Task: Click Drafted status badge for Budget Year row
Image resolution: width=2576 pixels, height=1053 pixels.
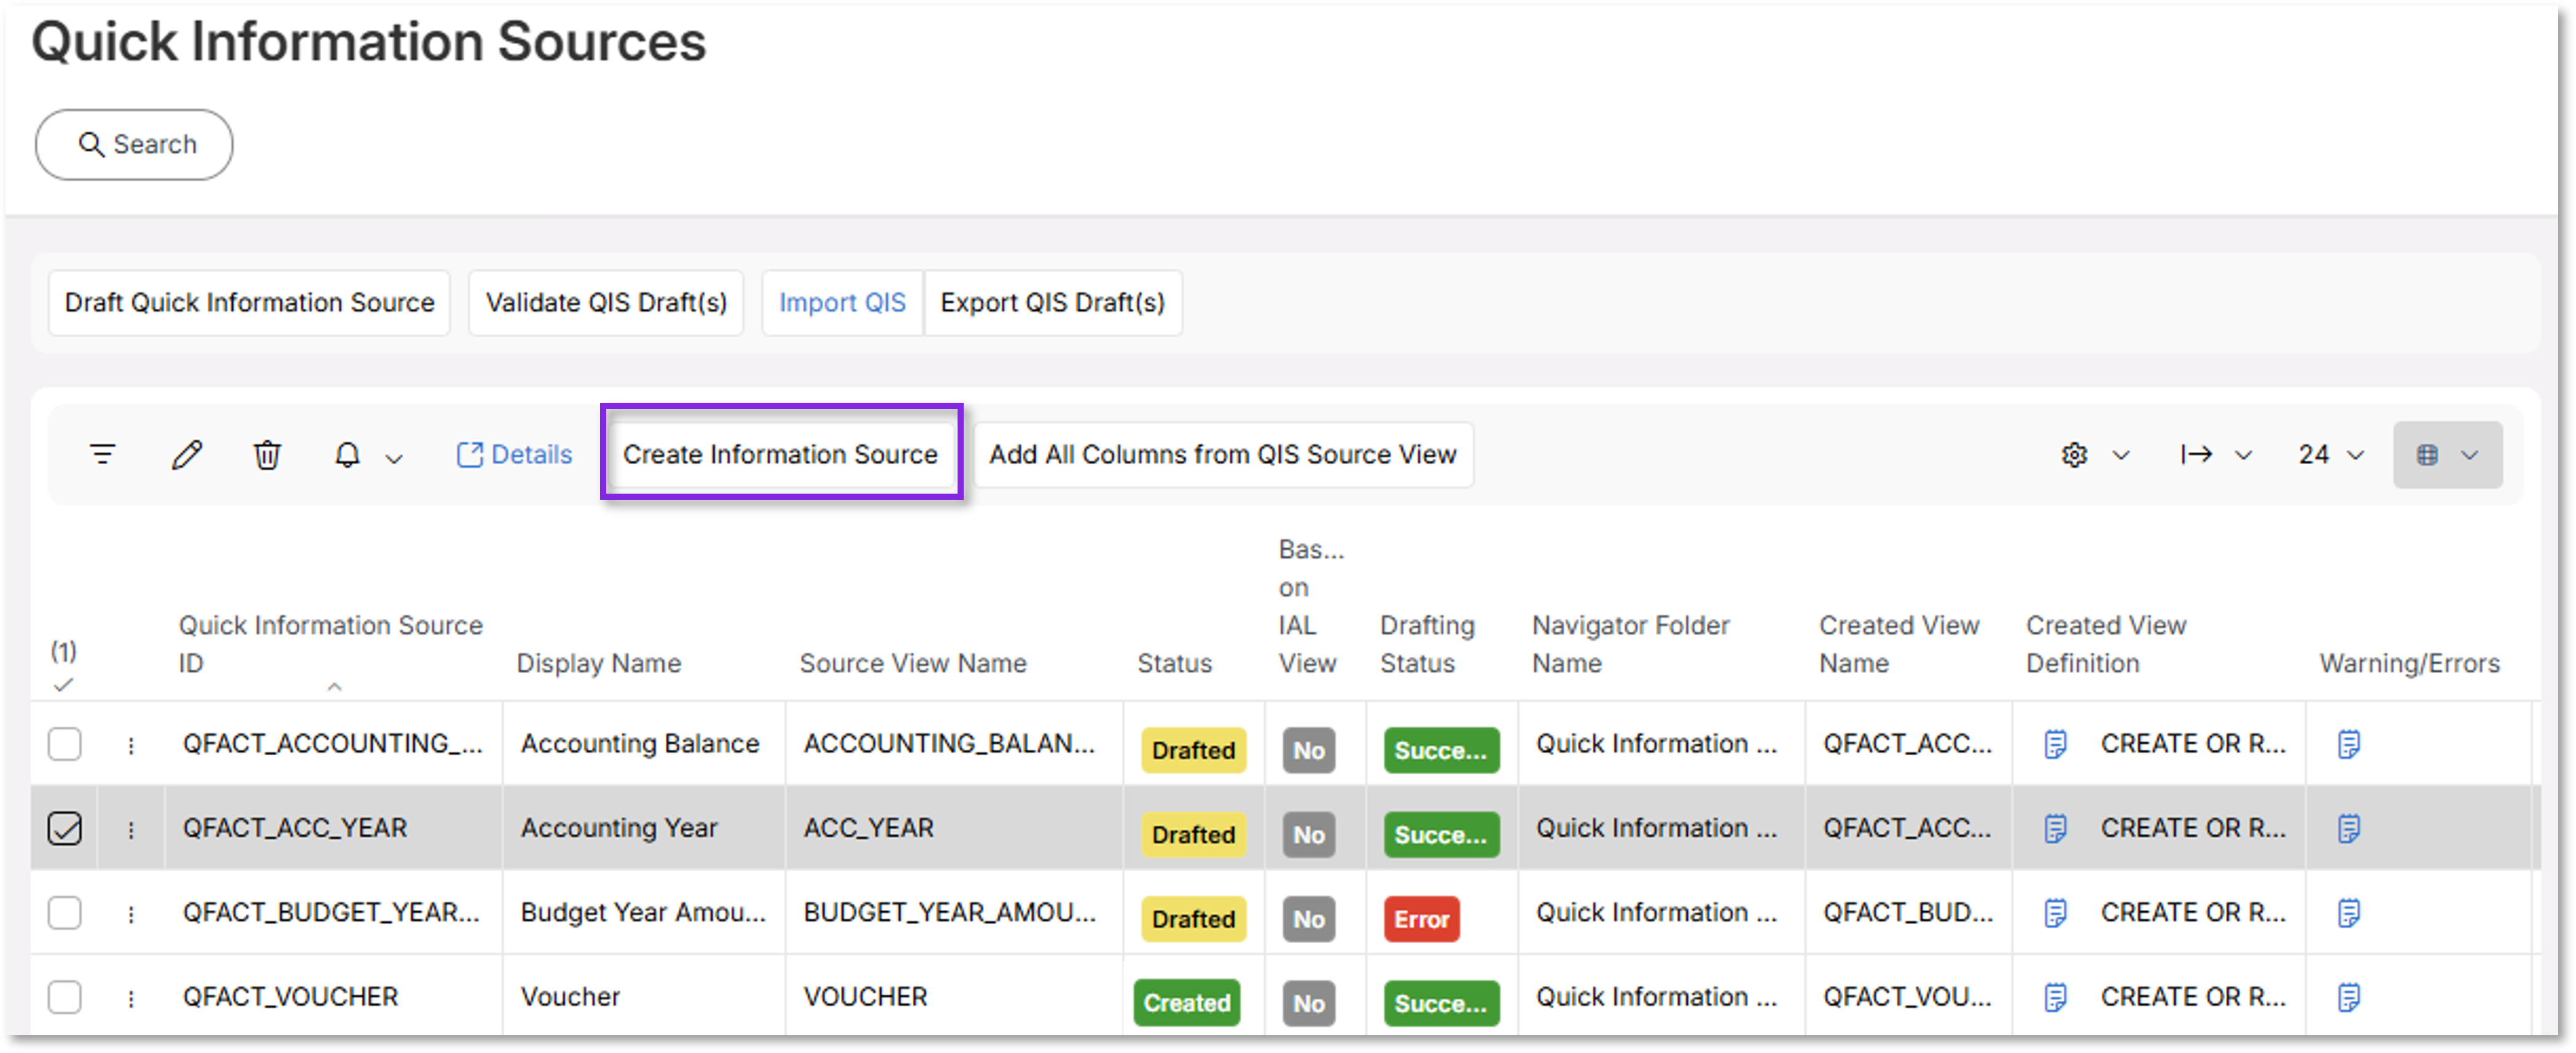Action: pyautogui.click(x=1193, y=919)
